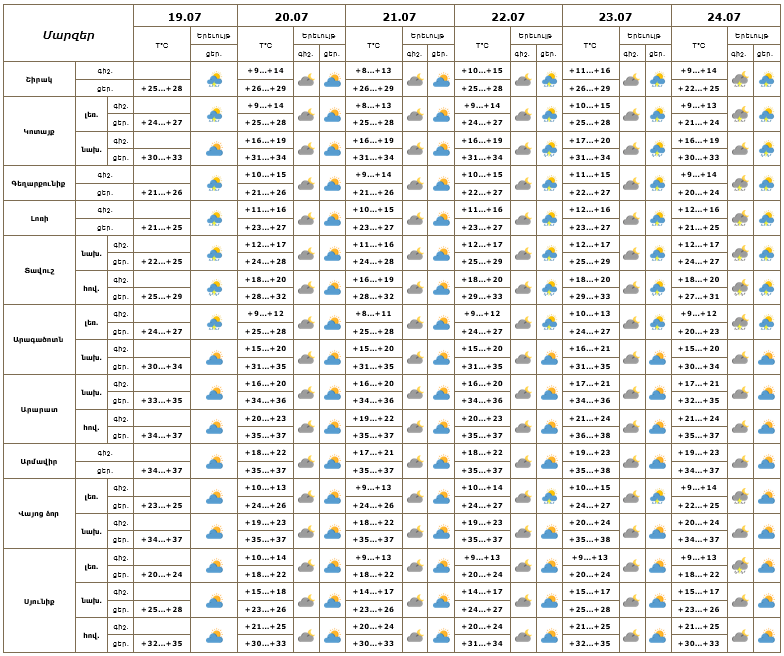784x656 pixels.
Task: Click Կոտայք նախ. weather icon for 19.07
Action: tap(214, 149)
